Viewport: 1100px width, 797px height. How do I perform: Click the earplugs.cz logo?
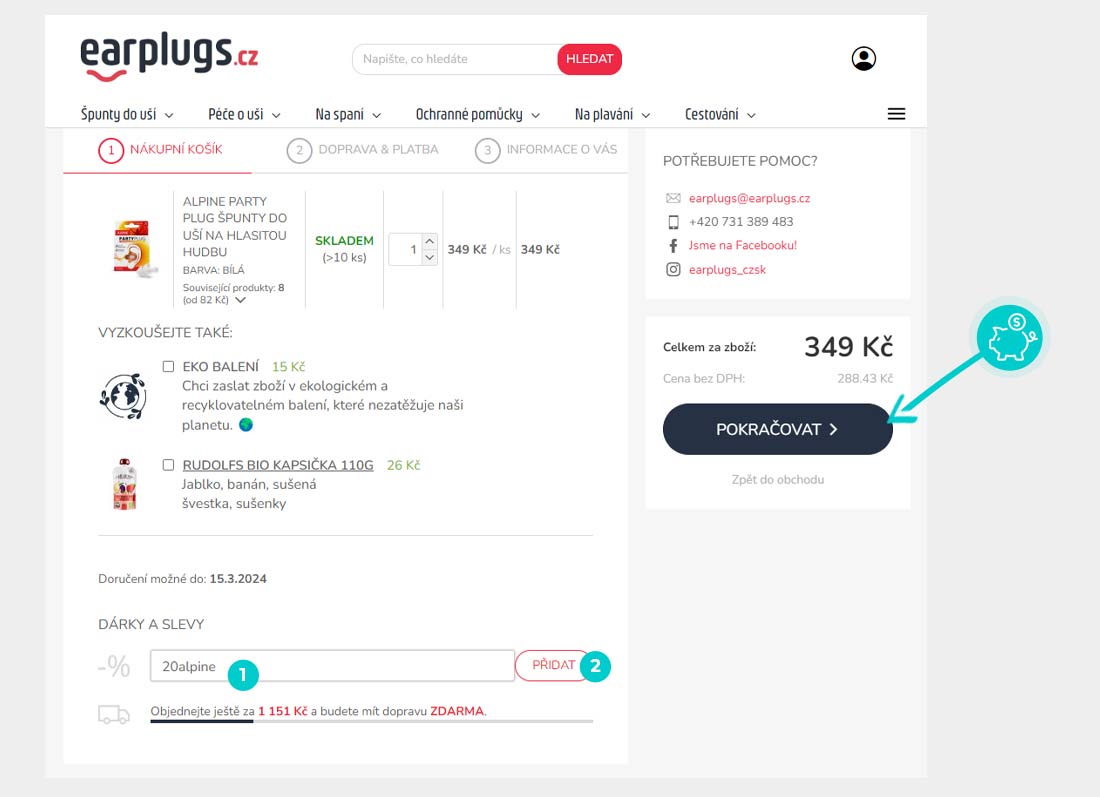(x=169, y=56)
